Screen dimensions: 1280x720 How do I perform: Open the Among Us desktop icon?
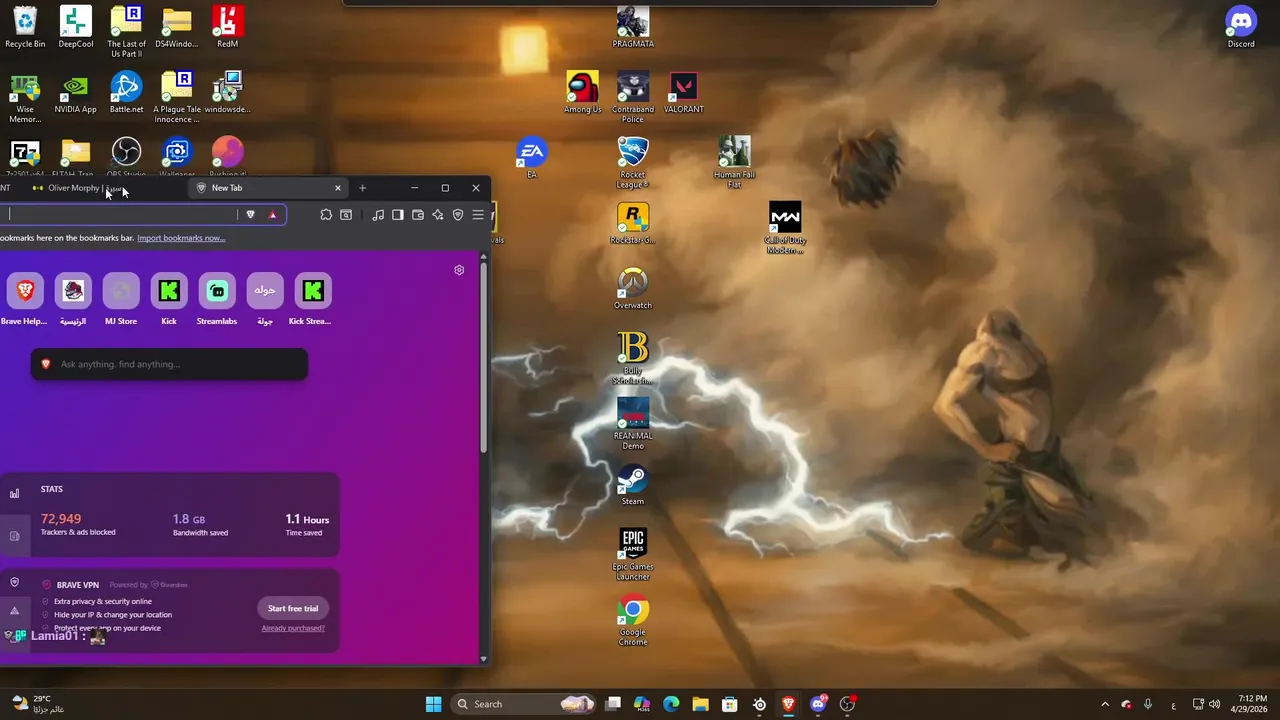(x=582, y=93)
